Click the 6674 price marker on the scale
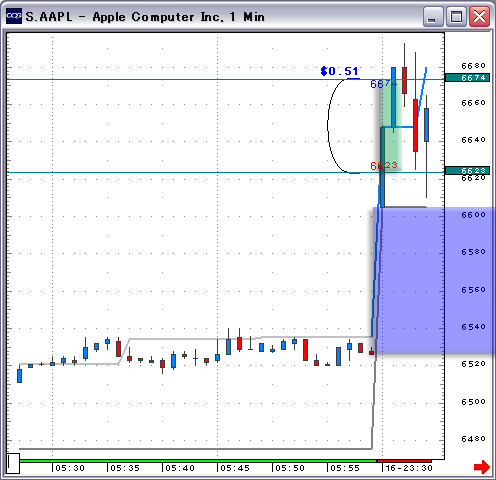Viewport: 496px width, 480px height. click(x=467, y=78)
